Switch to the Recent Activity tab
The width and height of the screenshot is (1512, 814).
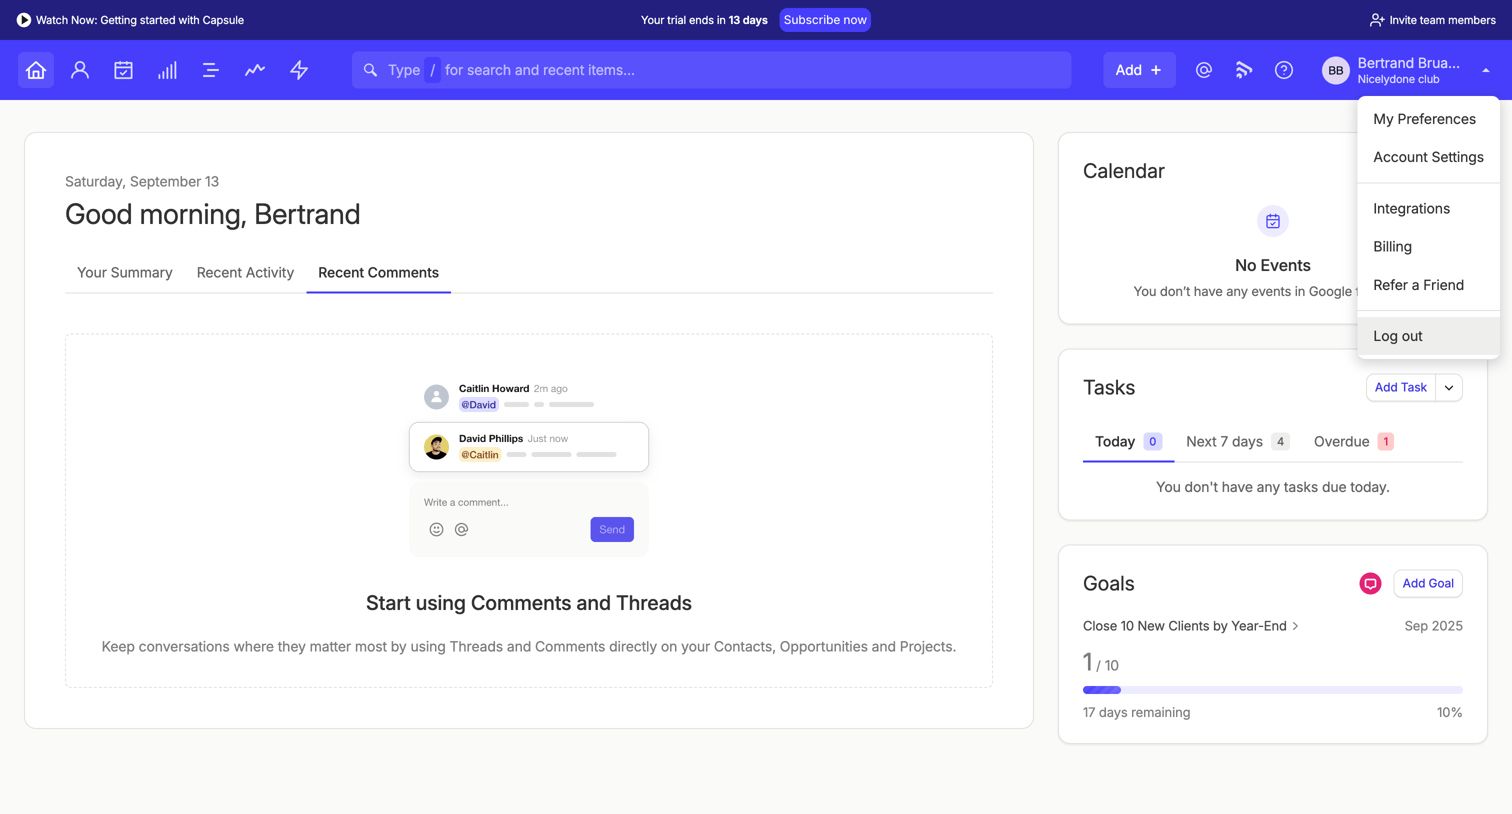(x=245, y=273)
